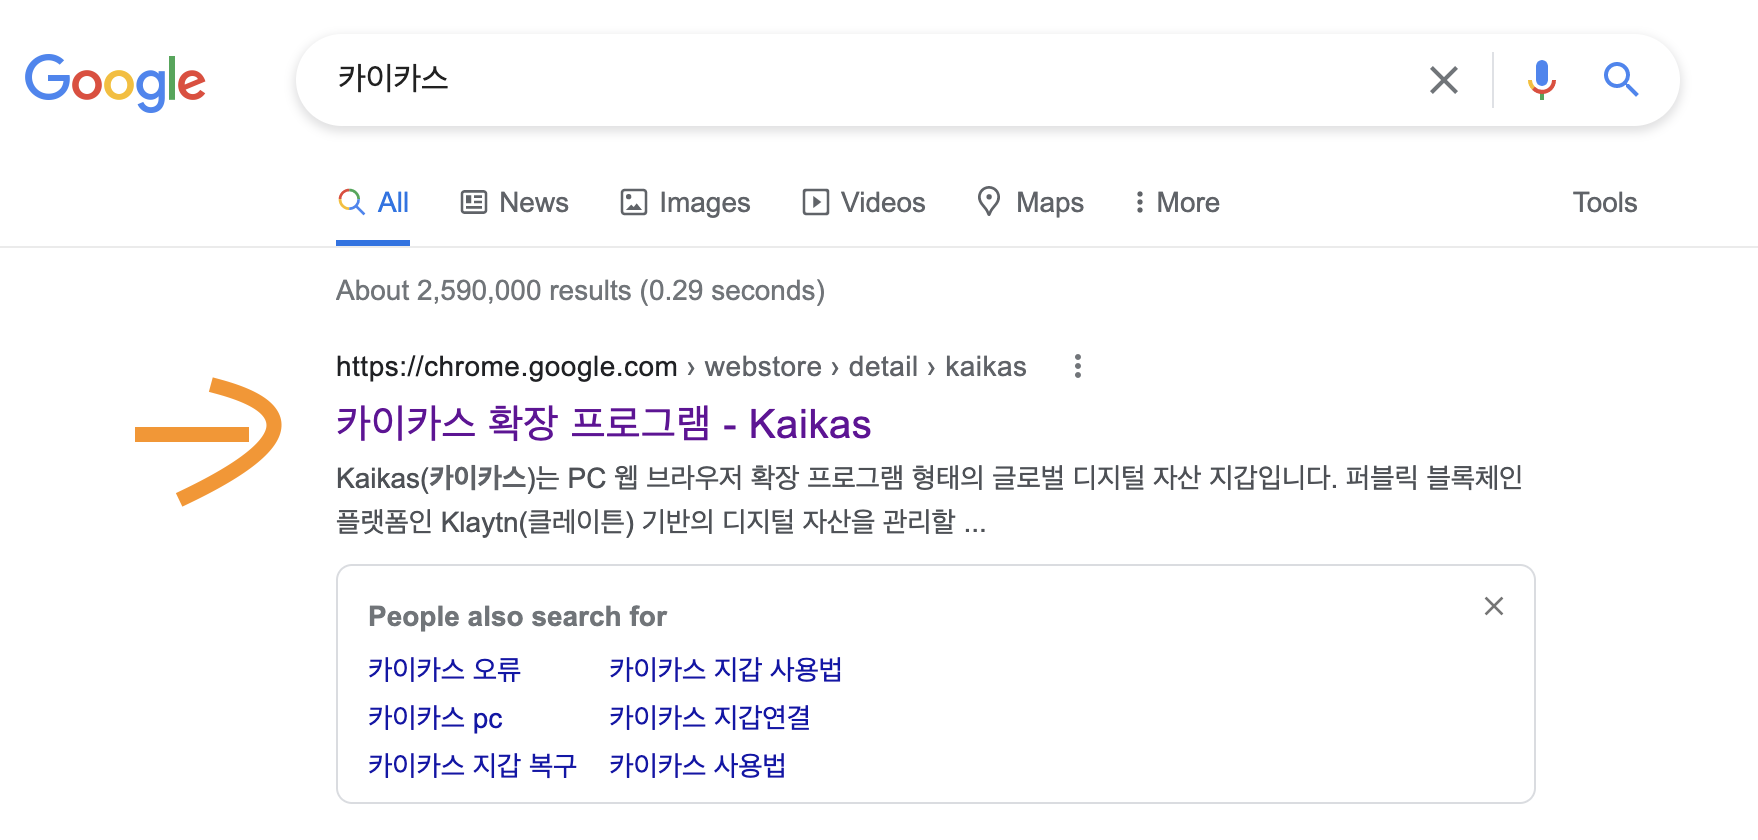Submit search with the magnifying glass icon
This screenshot has height=840, width=1758.
[1620, 80]
